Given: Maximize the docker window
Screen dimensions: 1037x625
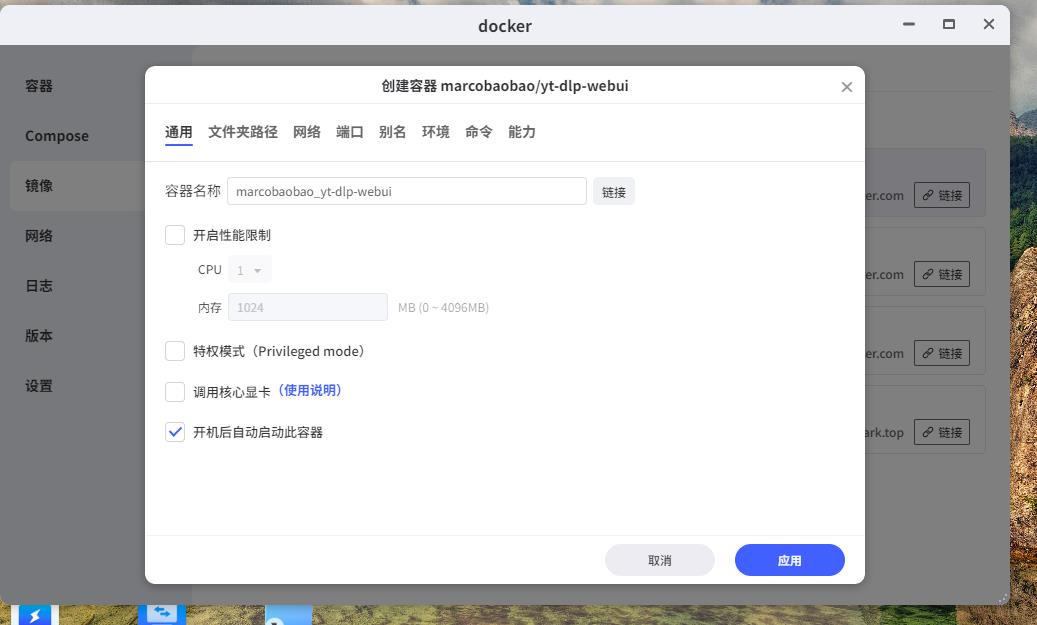Looking at the screenshot, I should click(x=949, y=24).
